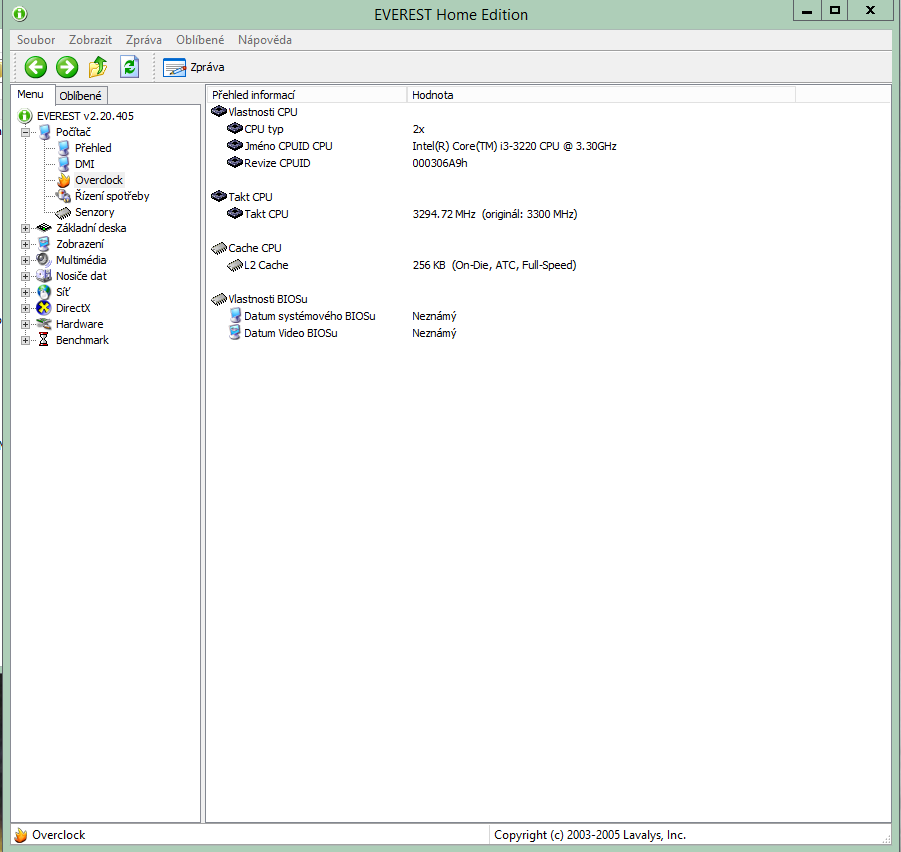
Task: Switch to the Oblíbené tab
Action: click(80, 95)
